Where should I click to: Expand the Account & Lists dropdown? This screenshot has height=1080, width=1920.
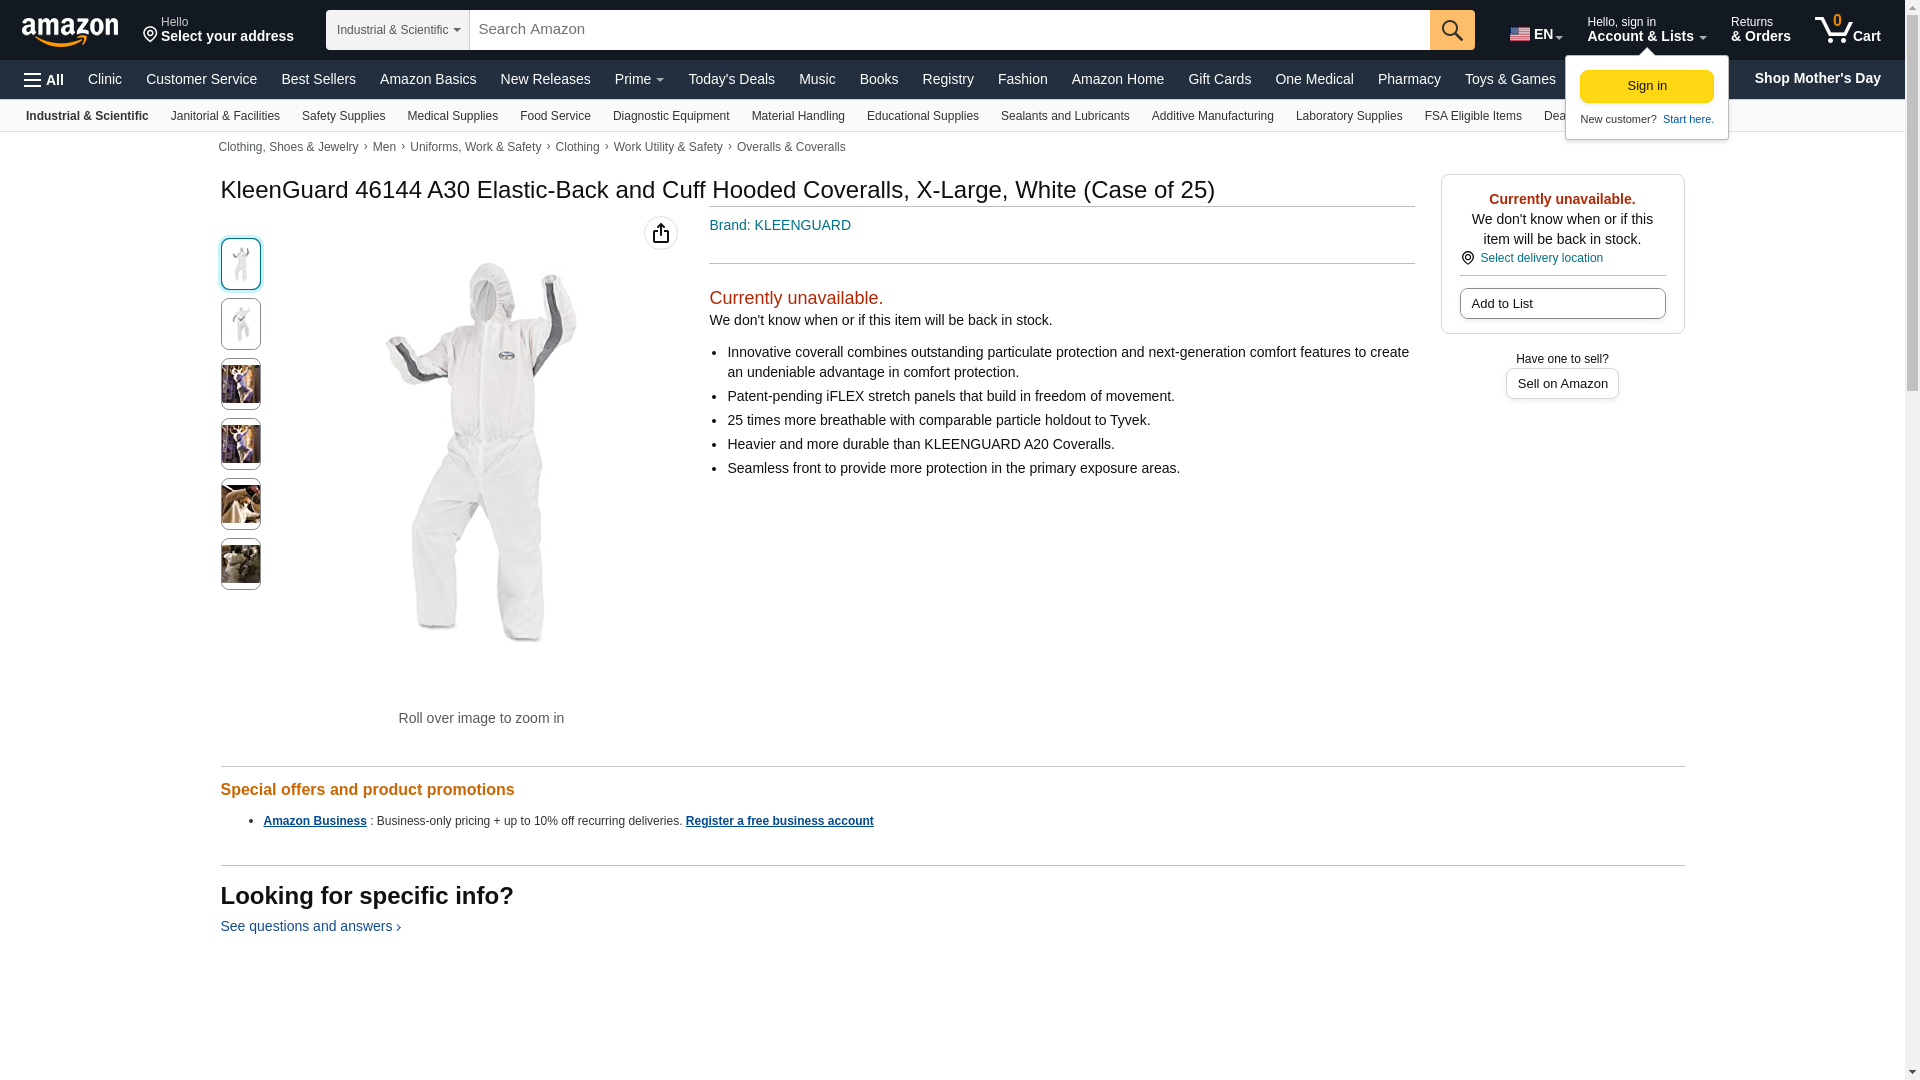pos(1646,29)
